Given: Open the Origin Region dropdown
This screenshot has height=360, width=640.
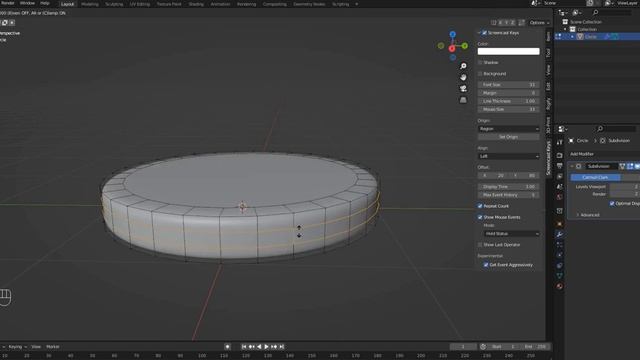Looking at the screenshot, I should point(509,129).
